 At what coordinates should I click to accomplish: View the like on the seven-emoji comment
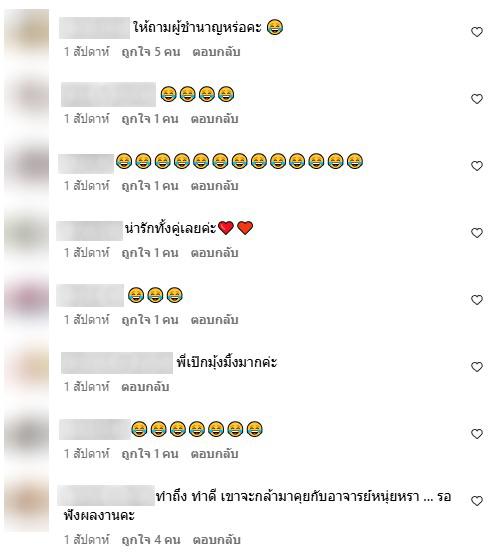tap(150, 454)
